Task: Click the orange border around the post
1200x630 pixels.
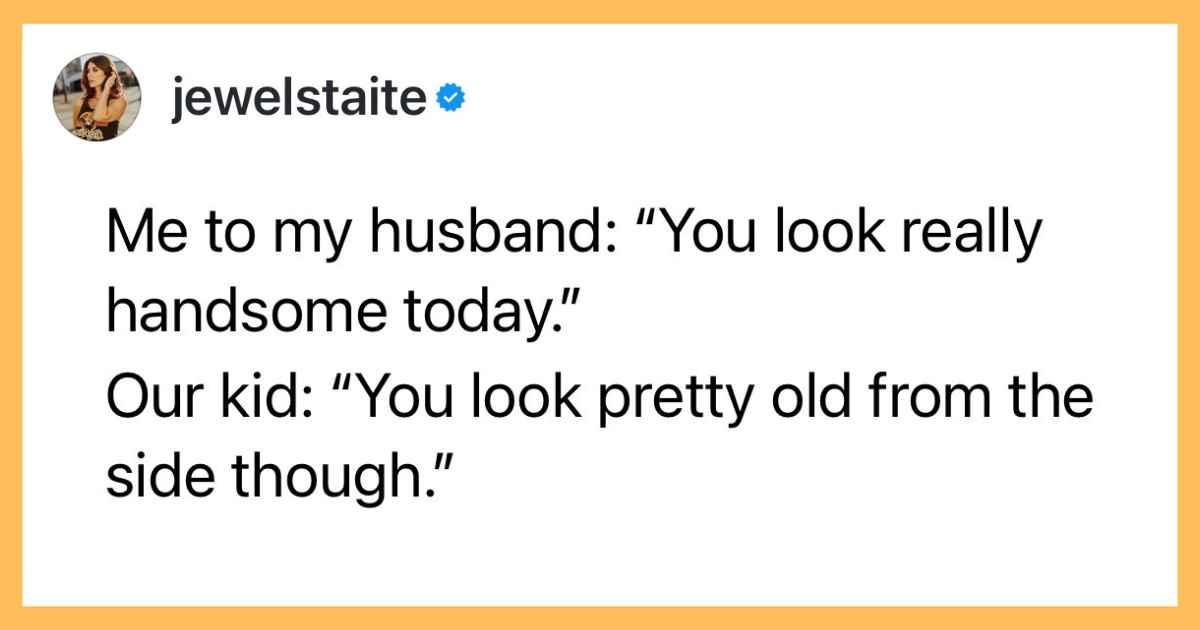Action: 600,11
